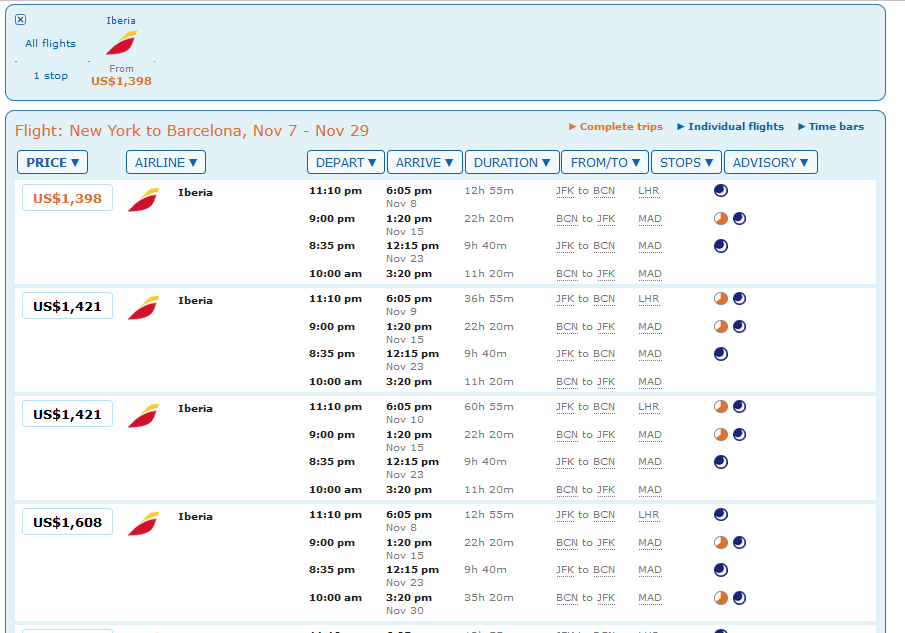Click Iberia logo in Nov 10 arrival result
The height and width of the screenshot is (633, 905).
pos(143,415)
